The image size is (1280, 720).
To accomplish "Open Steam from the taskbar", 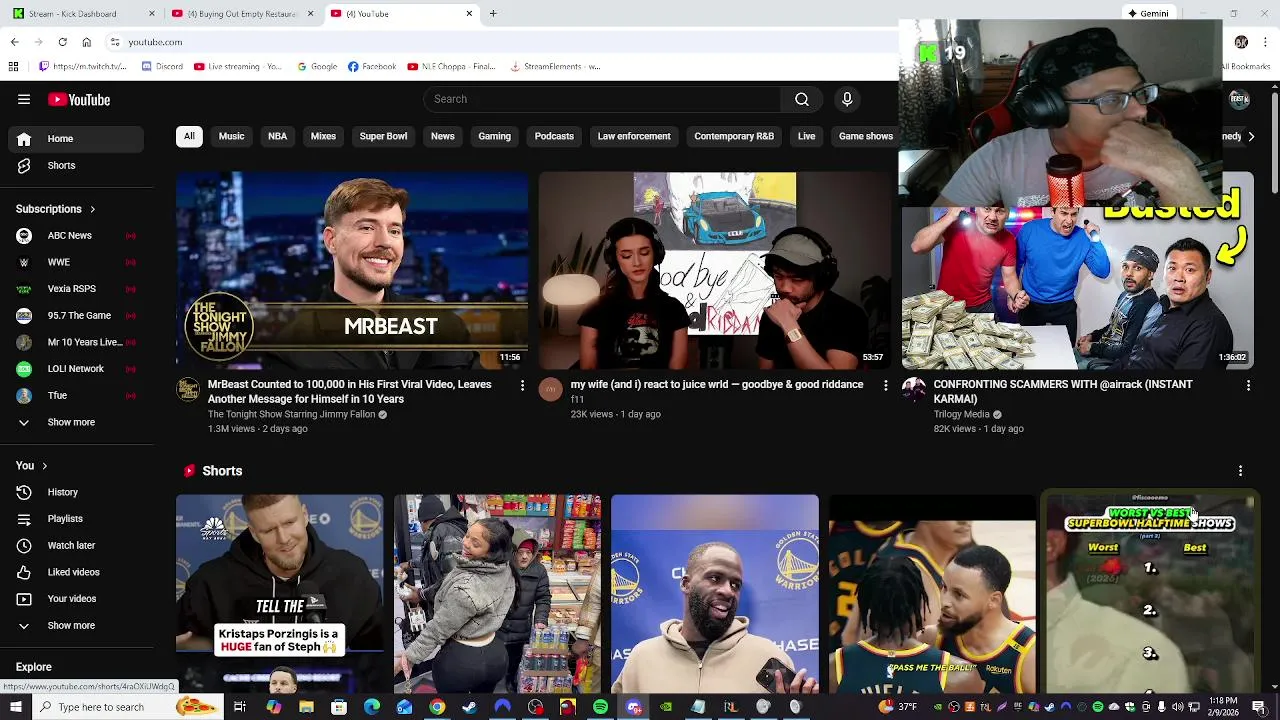I will pyautogui.click(x=470, y=707).
